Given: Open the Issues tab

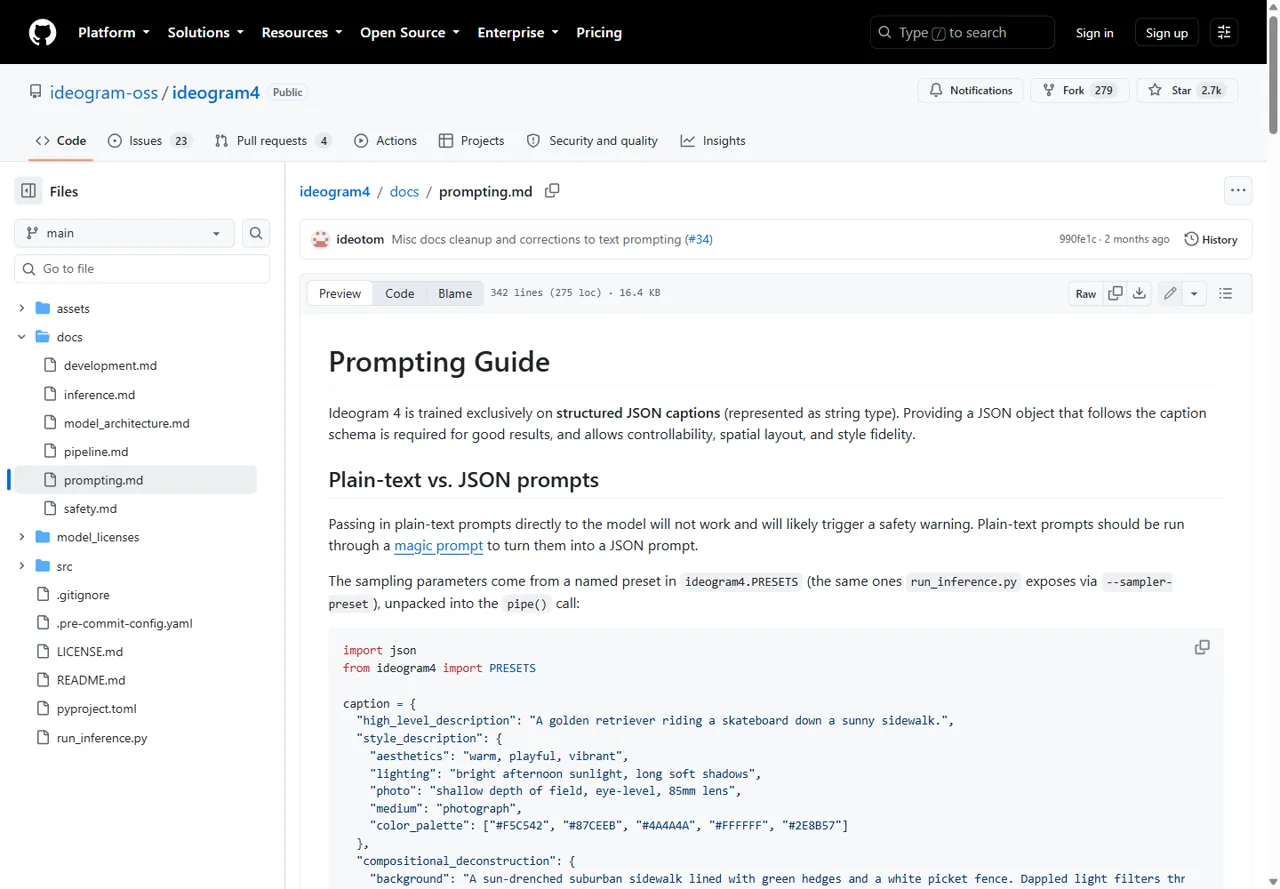Looking at the screenshot, I should coord(148,141).
